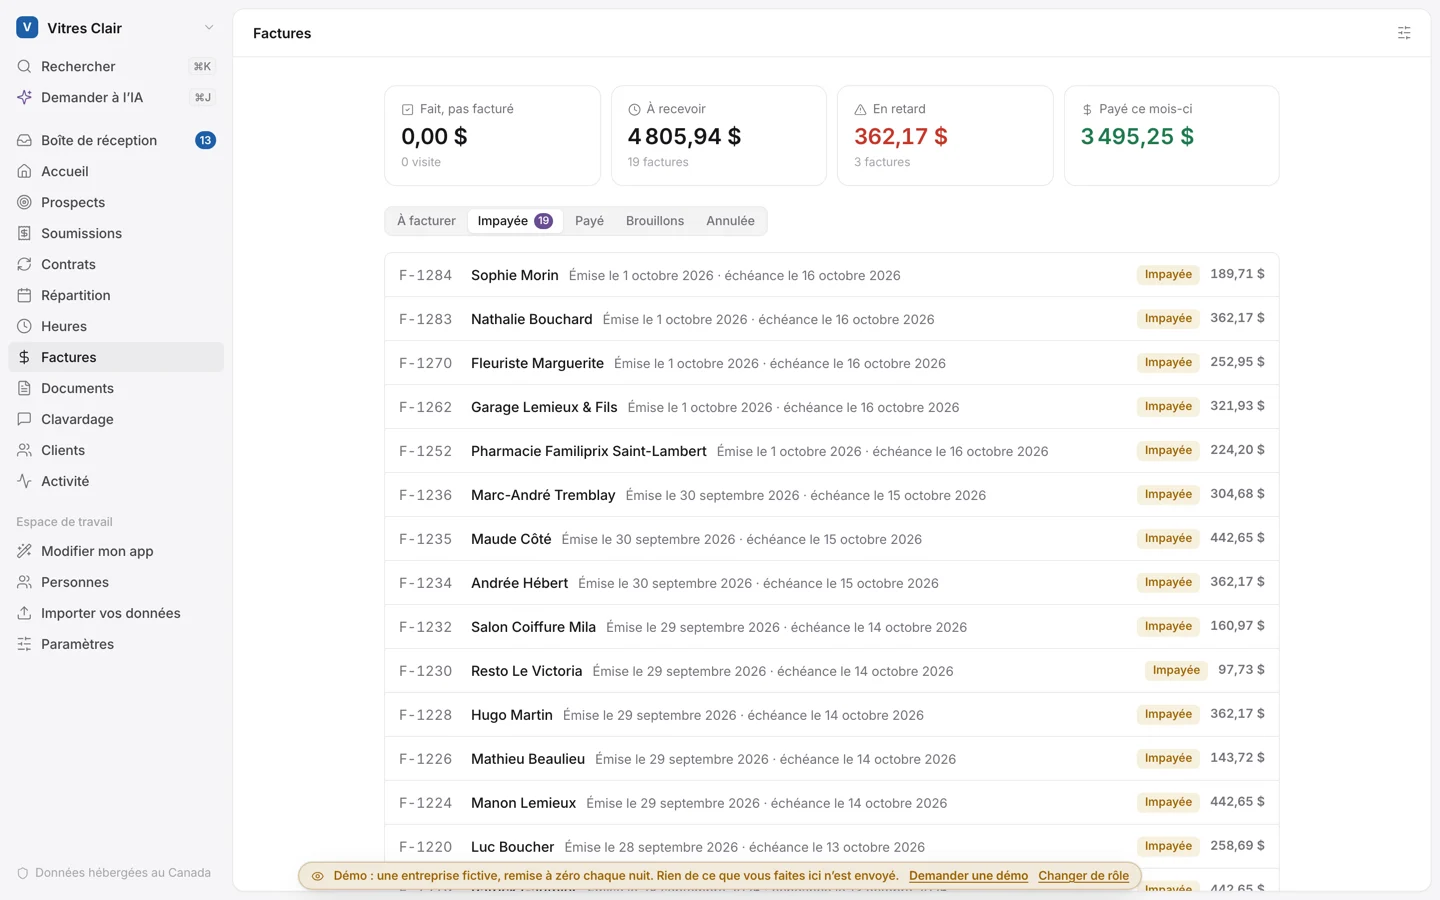The width and height of the screenshot is (1440, 900).
Task: Open invoice F-1284 for Sophie Morin
Action: pyautogui.click(x=832, y=275)
